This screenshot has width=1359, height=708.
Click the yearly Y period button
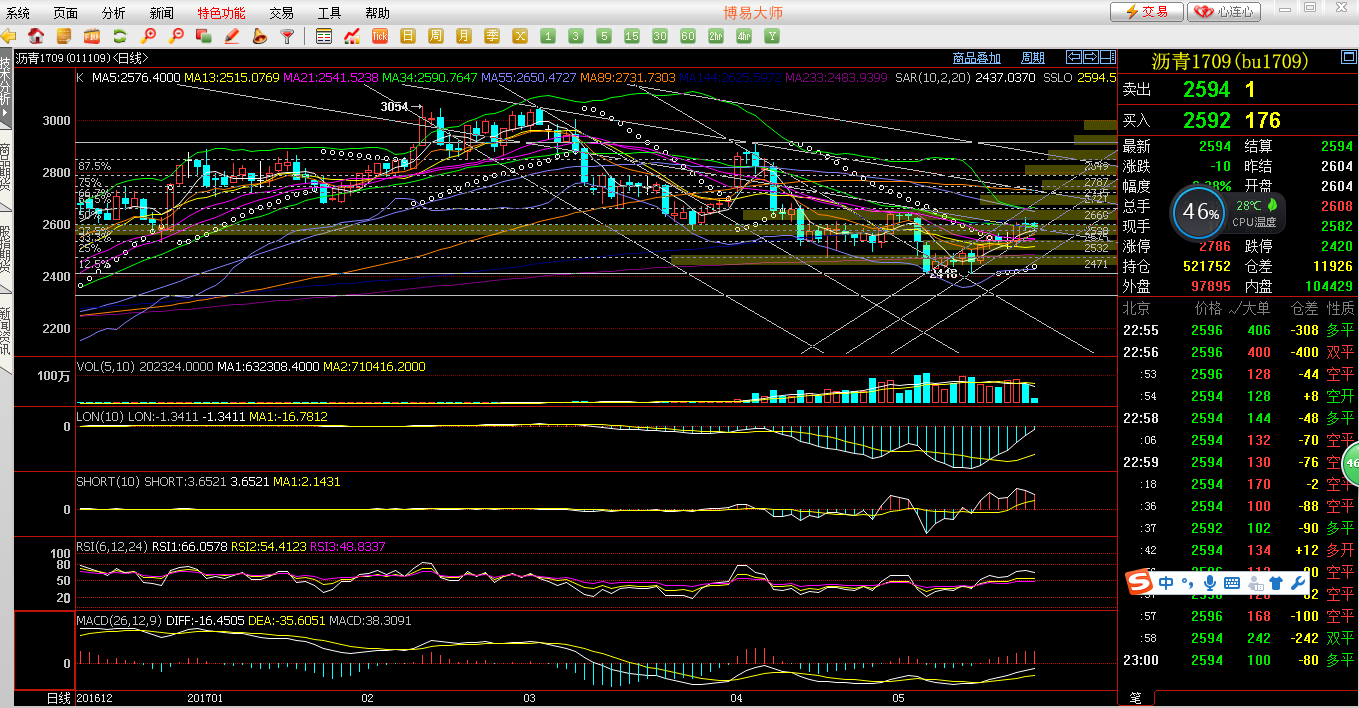click(772, 36)
